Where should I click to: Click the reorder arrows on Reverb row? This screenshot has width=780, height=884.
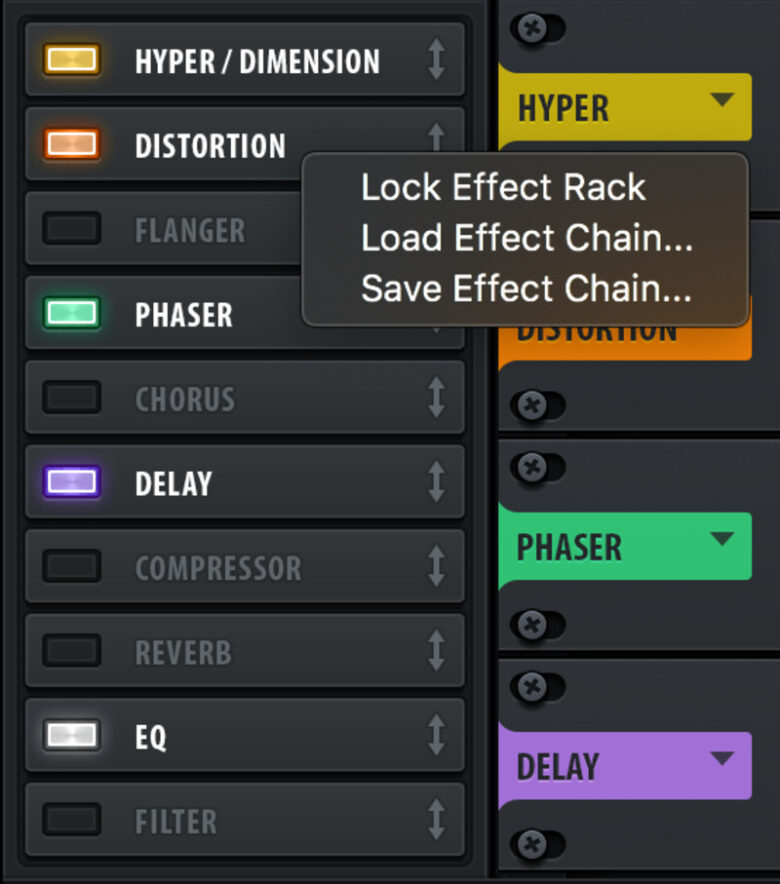pos(435,652)
